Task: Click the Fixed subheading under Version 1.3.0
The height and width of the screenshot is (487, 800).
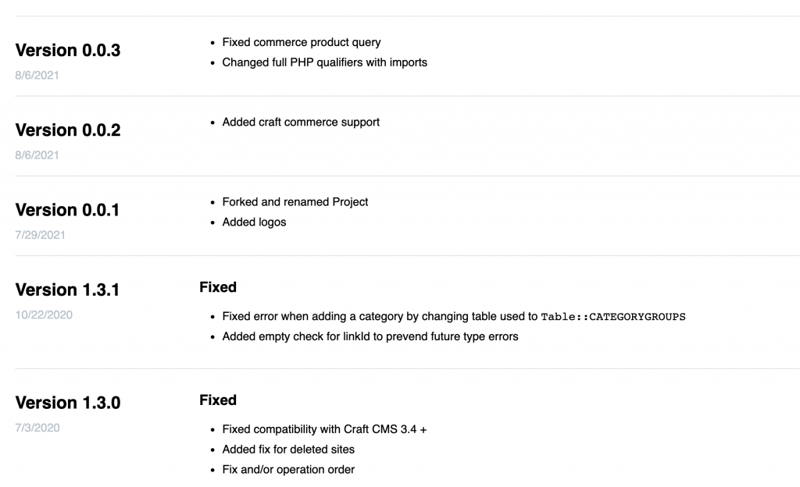Action: [x=218, y=400]
